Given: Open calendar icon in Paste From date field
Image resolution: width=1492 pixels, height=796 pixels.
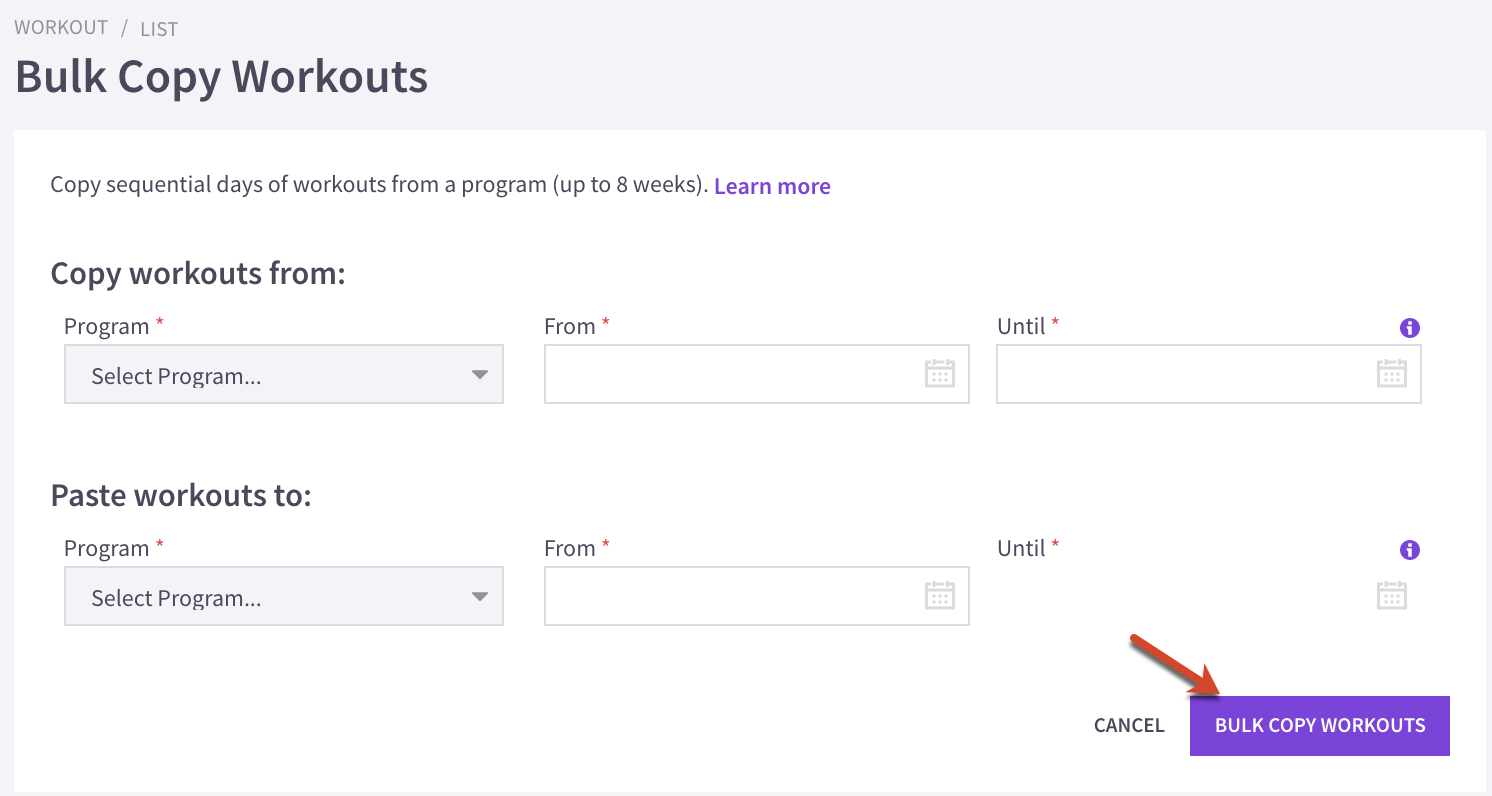Looking at the screenshot, I should pyautogui.click(x=939, y=596).
